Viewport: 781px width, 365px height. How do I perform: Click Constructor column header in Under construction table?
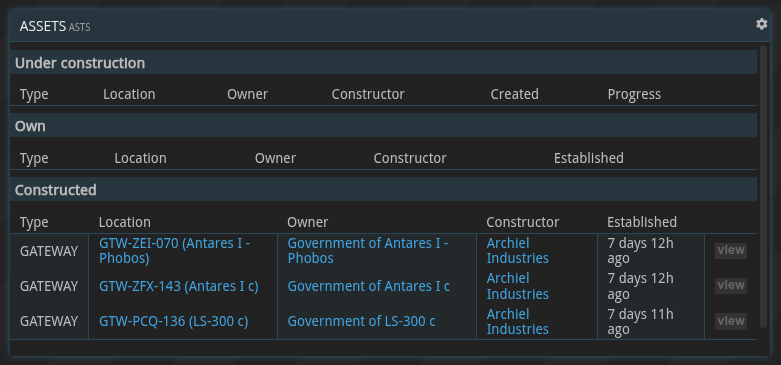click(x=368, y=94)
